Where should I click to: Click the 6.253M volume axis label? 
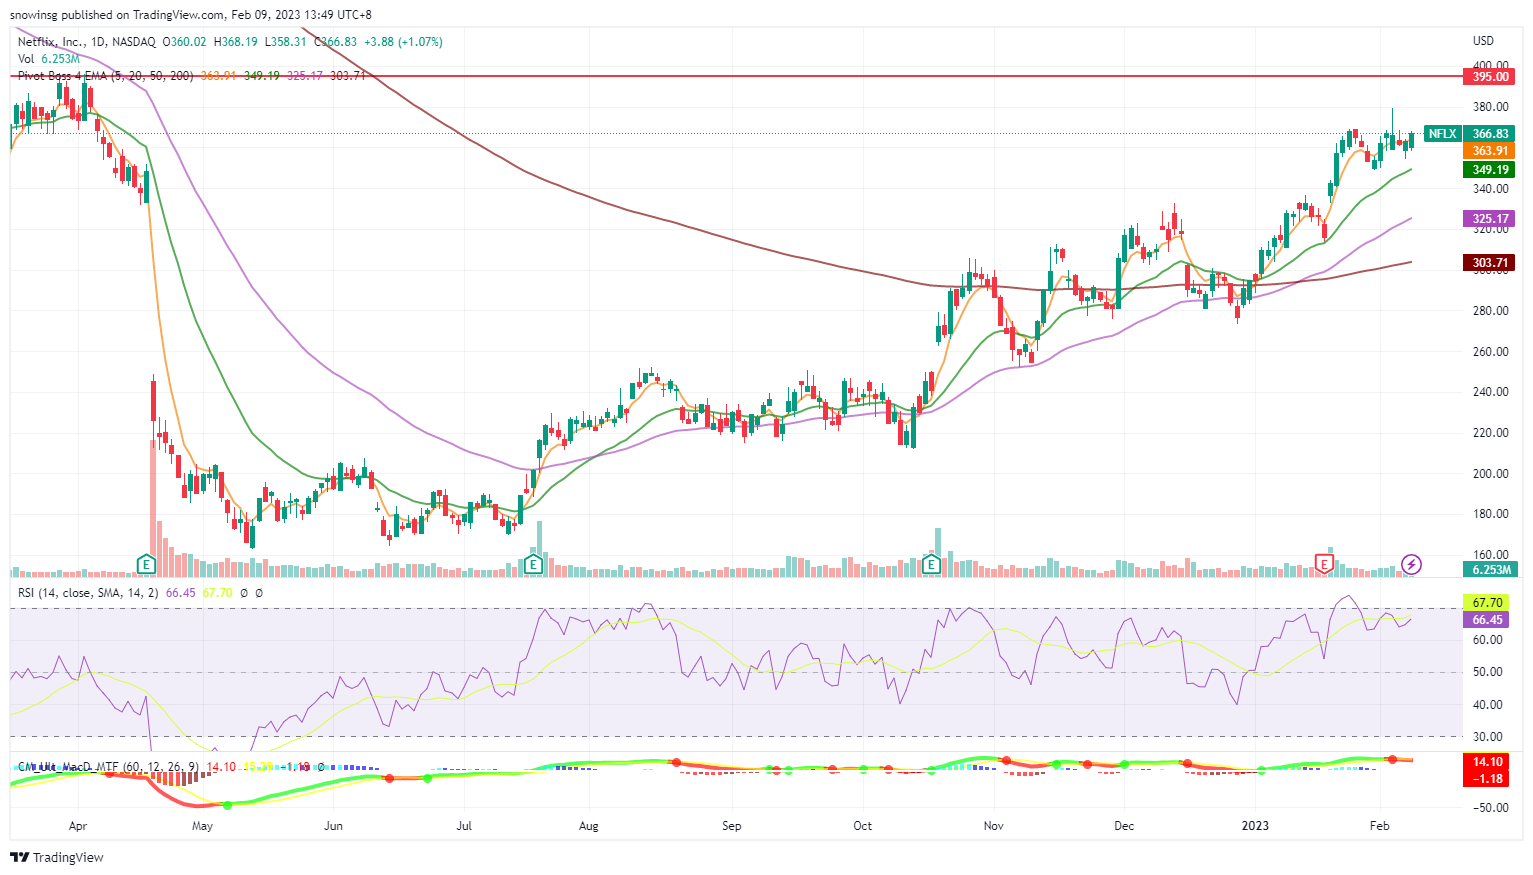tap(1490, 570)
